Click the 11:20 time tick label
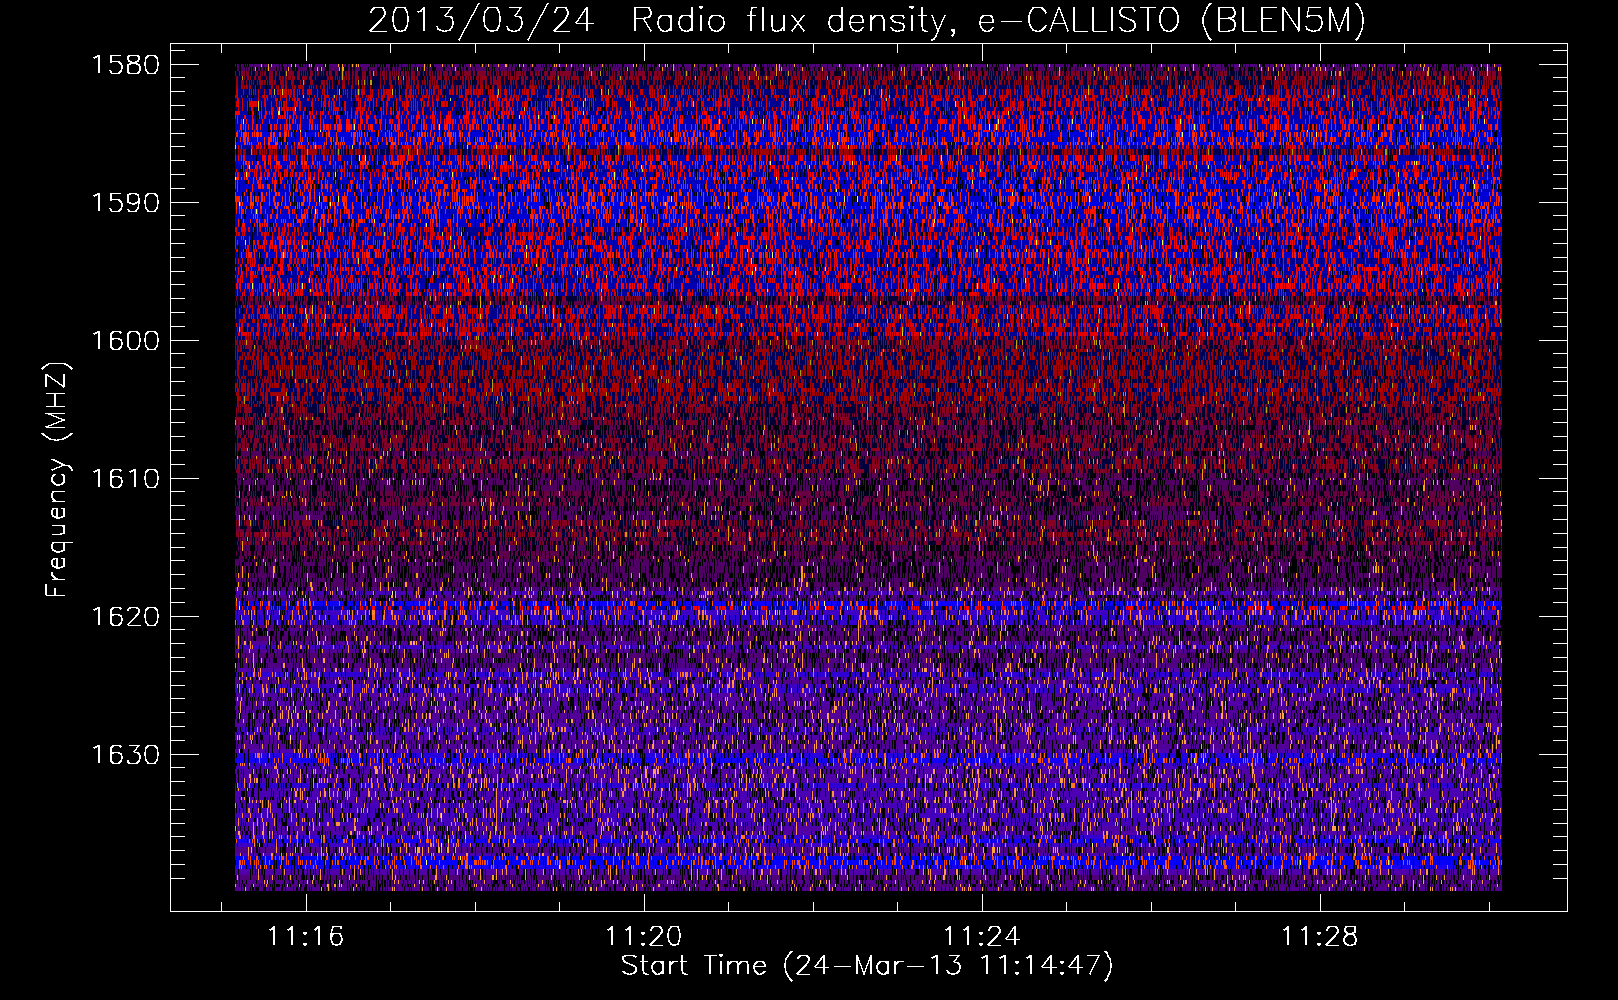Viewport: 1618px width, 1000px height. pos(644,936)
